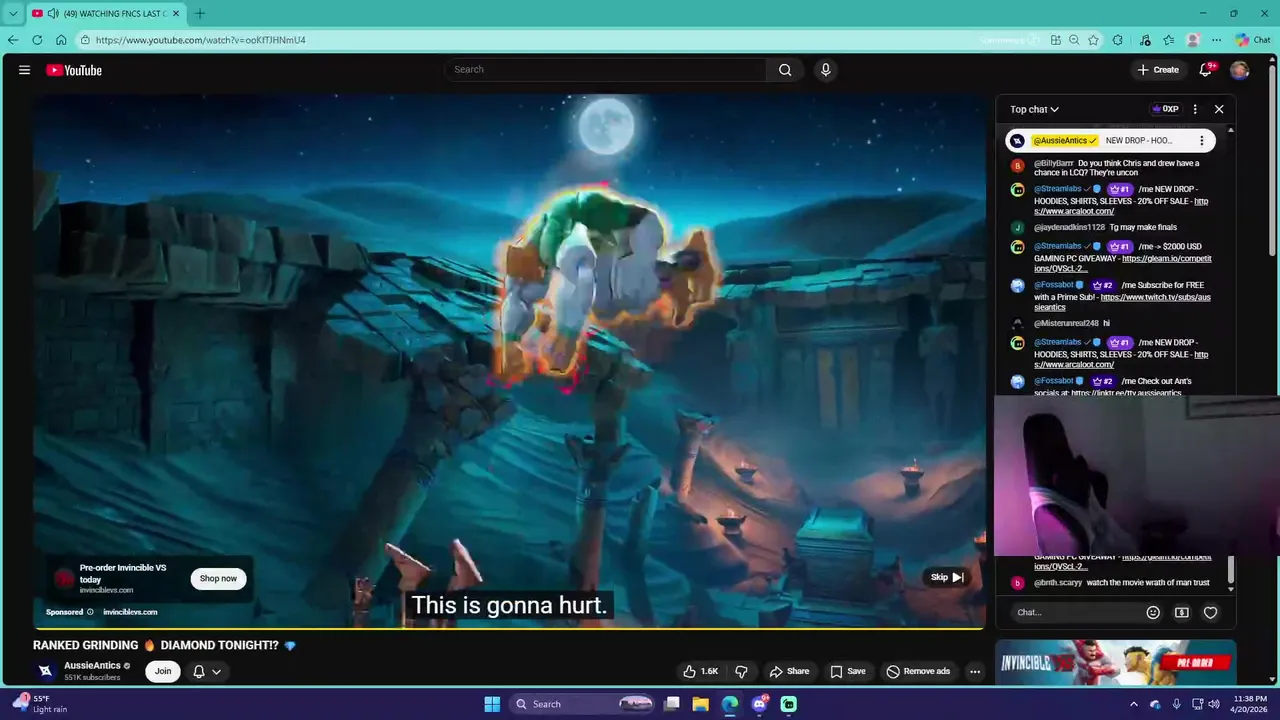The height and width of the screenshot is (720, 1280).
Task: Click the search magnifier button
Action: point(785,70)
